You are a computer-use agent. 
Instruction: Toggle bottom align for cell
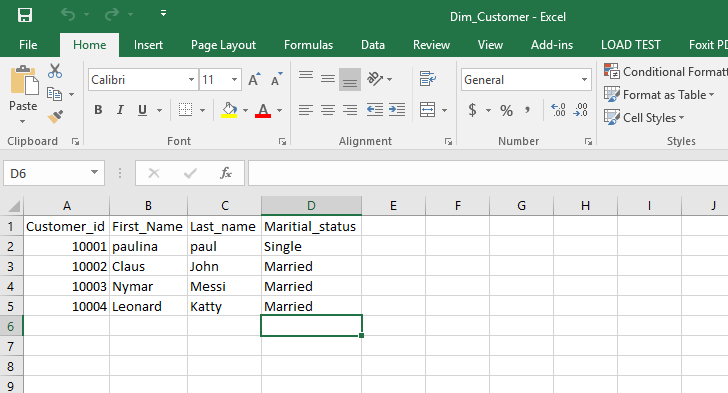(350, 79)
